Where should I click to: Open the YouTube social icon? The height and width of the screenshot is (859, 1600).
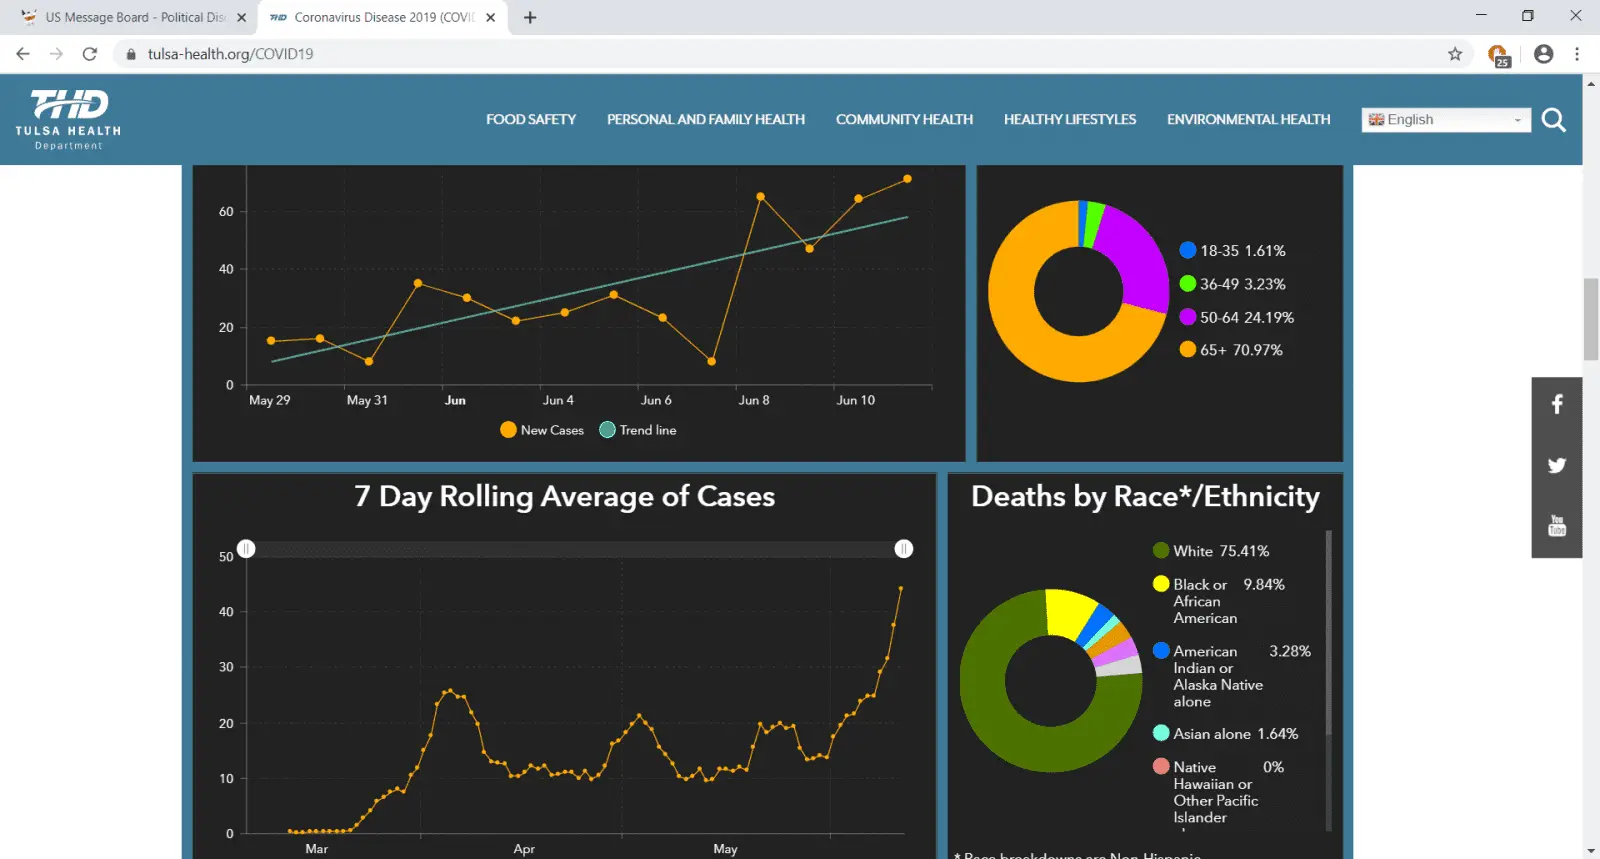[1556, 526]
